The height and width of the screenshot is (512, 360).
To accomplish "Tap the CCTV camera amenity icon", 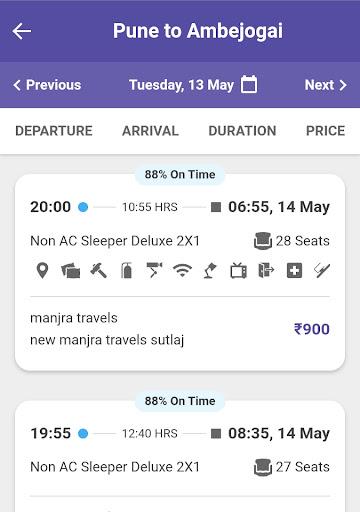I will 154,270.
